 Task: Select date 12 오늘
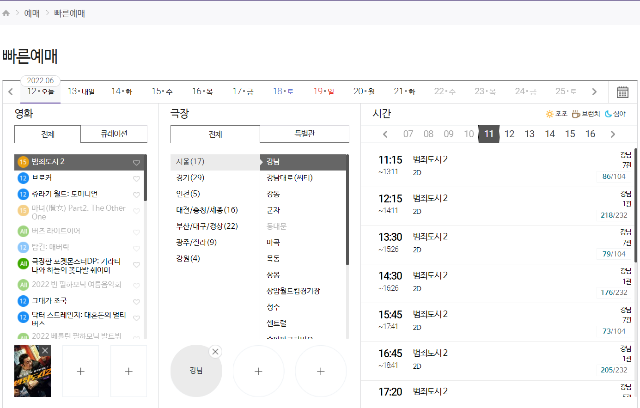[x=40, y=91]
